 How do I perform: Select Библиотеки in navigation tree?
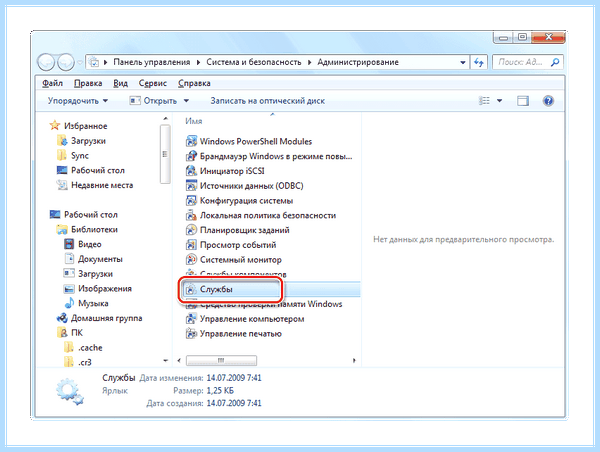(87, 229)
